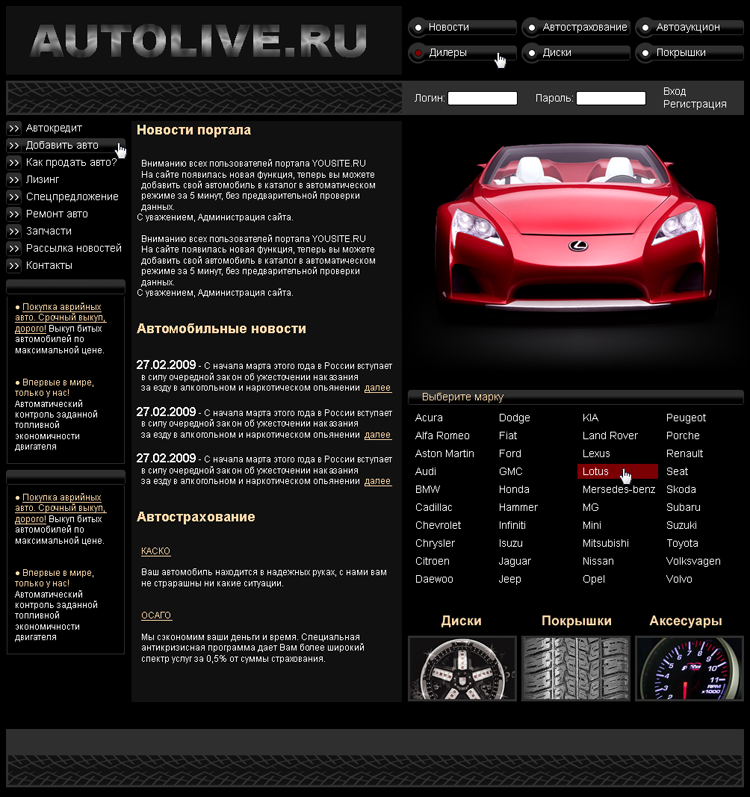Click the chevron icon beside Добавить авто
Image resolution: width=750 pixels, height=797 pixels.
click(14, 145)
